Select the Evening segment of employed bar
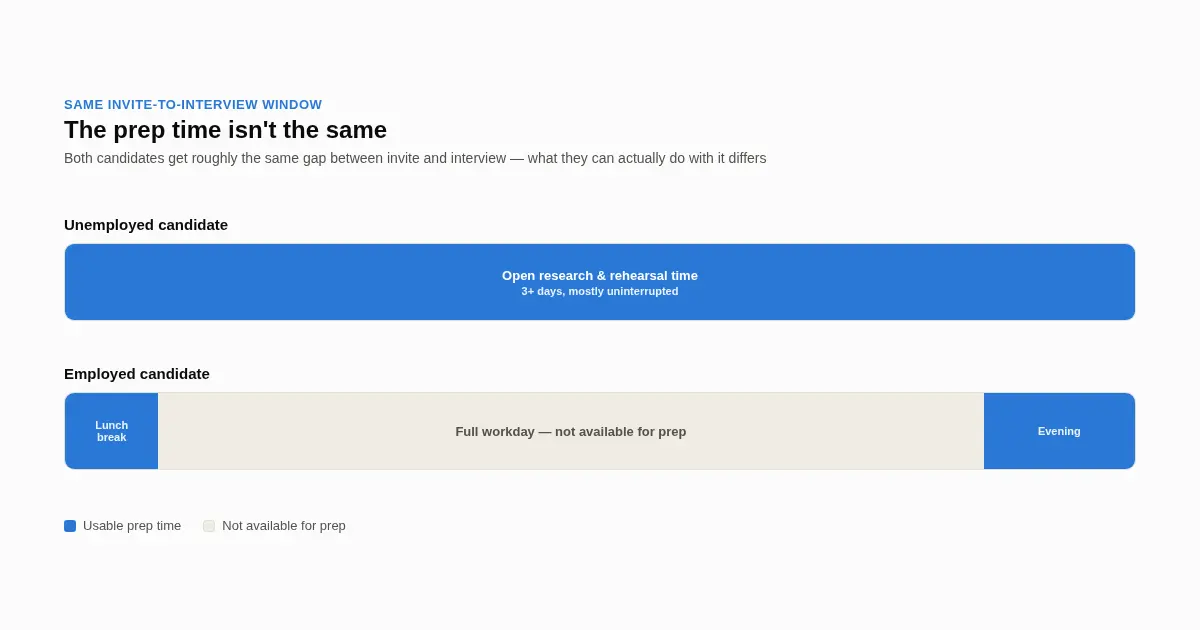Image resolution: width=1200 pixels, height=630 pixels. coord(1059,431)
